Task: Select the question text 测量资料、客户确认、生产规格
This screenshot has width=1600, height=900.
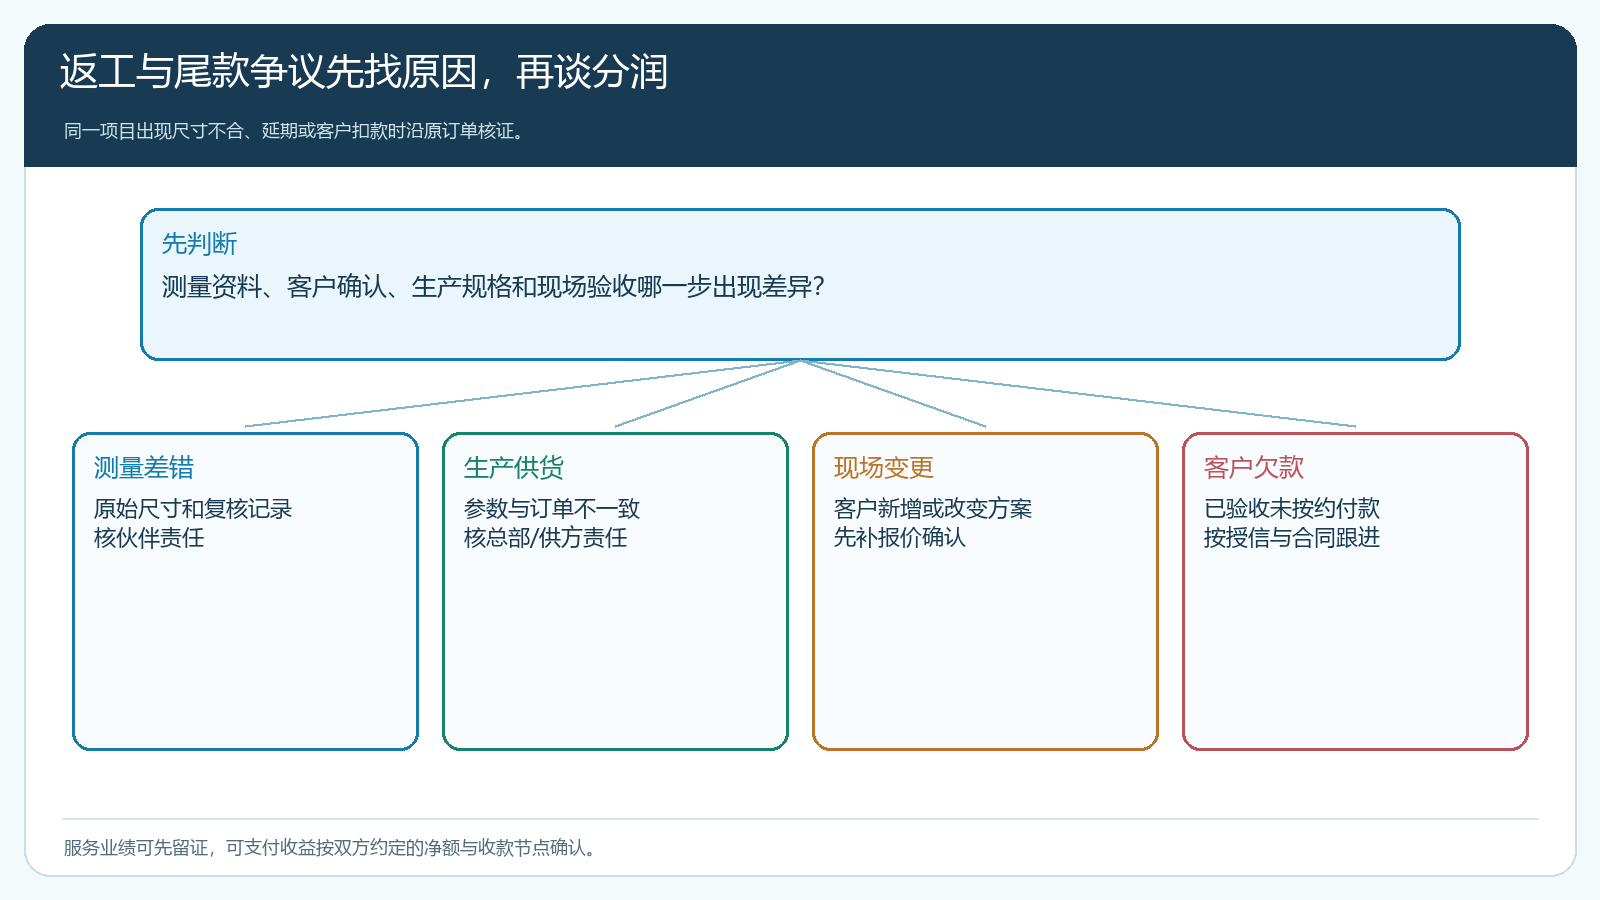Action: click(x=493, y=287)
